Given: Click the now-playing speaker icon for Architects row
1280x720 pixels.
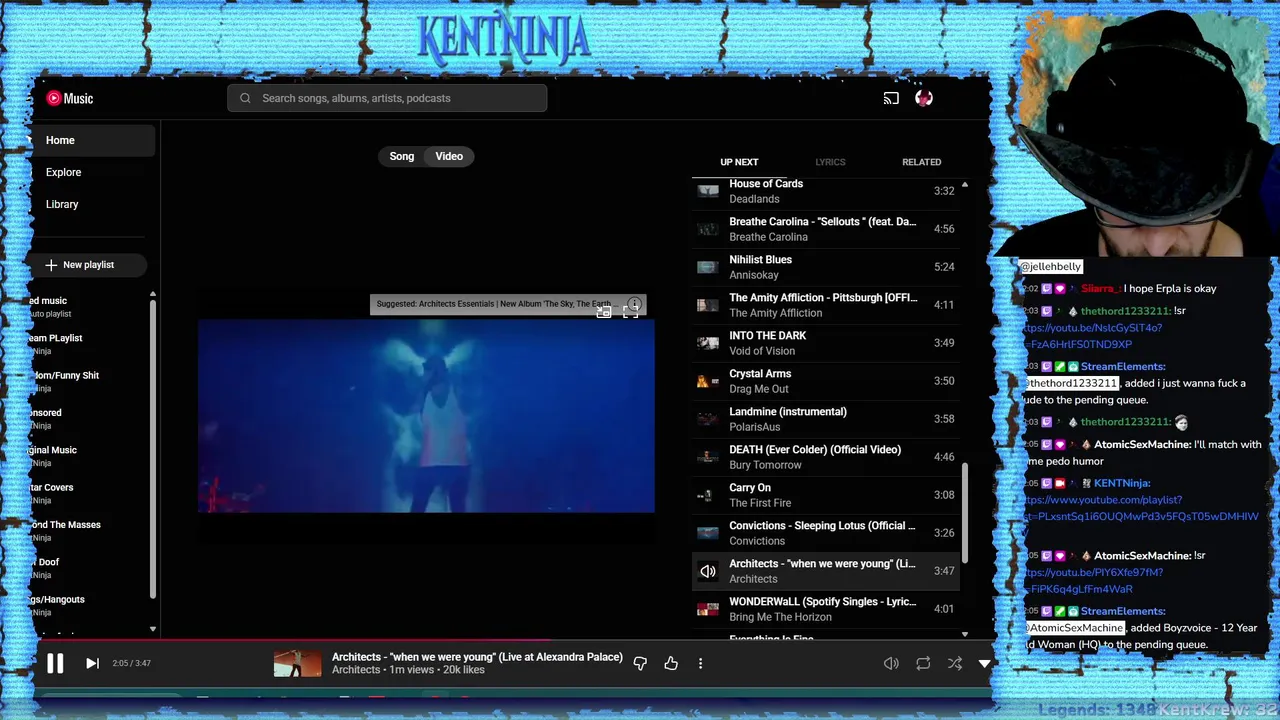Looking at the screenshot, I should click(708, 571).
